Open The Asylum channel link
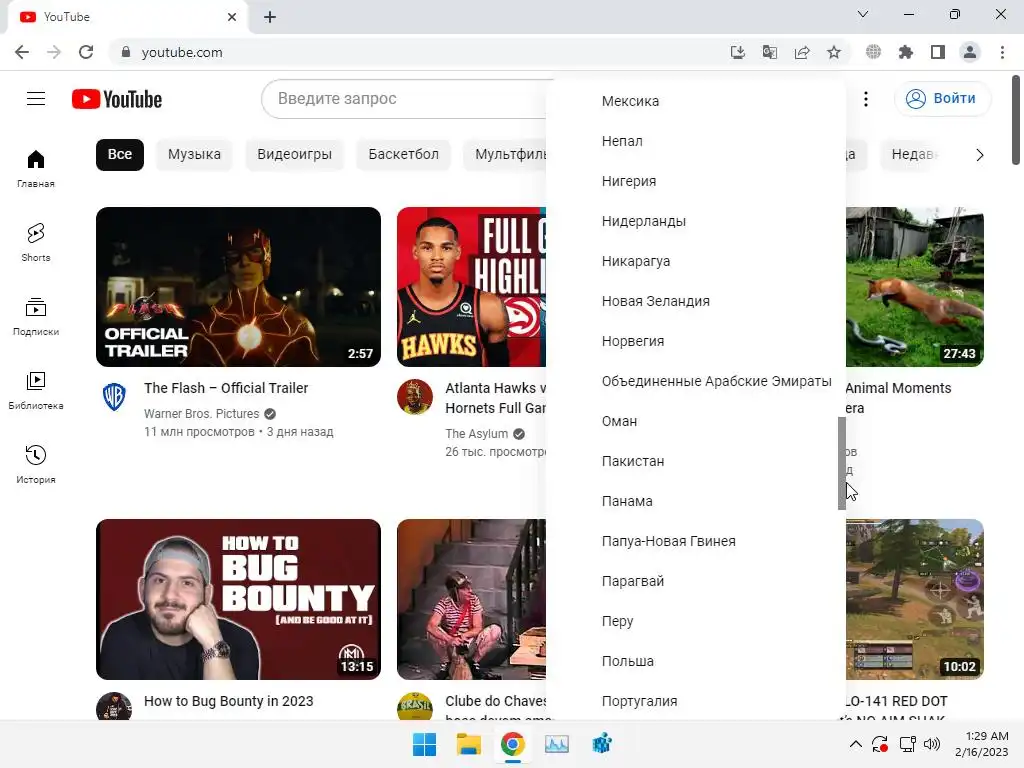Image resolution: width=1024 pixels, height=768 pixels. click(477, 434)
